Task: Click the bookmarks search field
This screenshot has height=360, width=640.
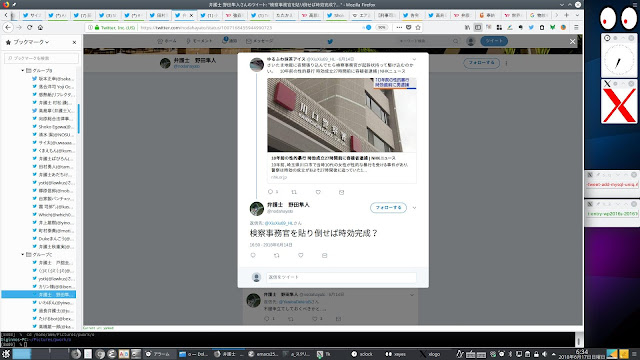Action: pos(41,58)
